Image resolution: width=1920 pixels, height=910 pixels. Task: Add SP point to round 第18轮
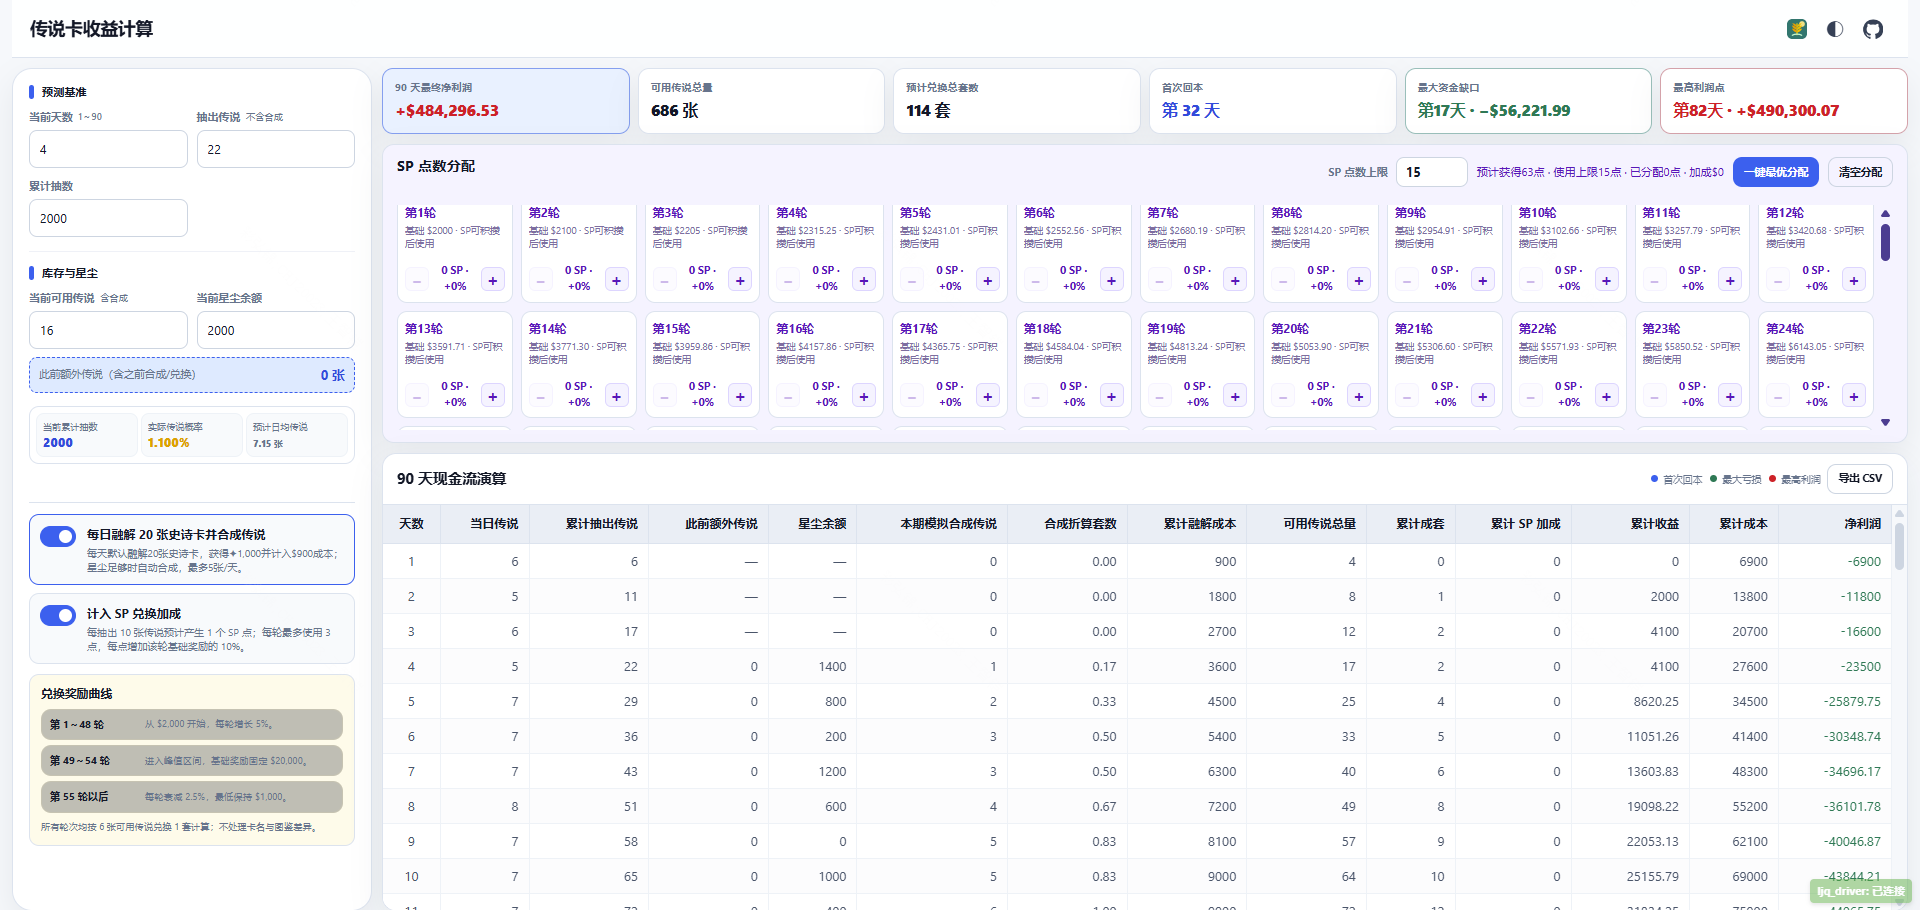pyautogui.click(x=1111, y=396)
